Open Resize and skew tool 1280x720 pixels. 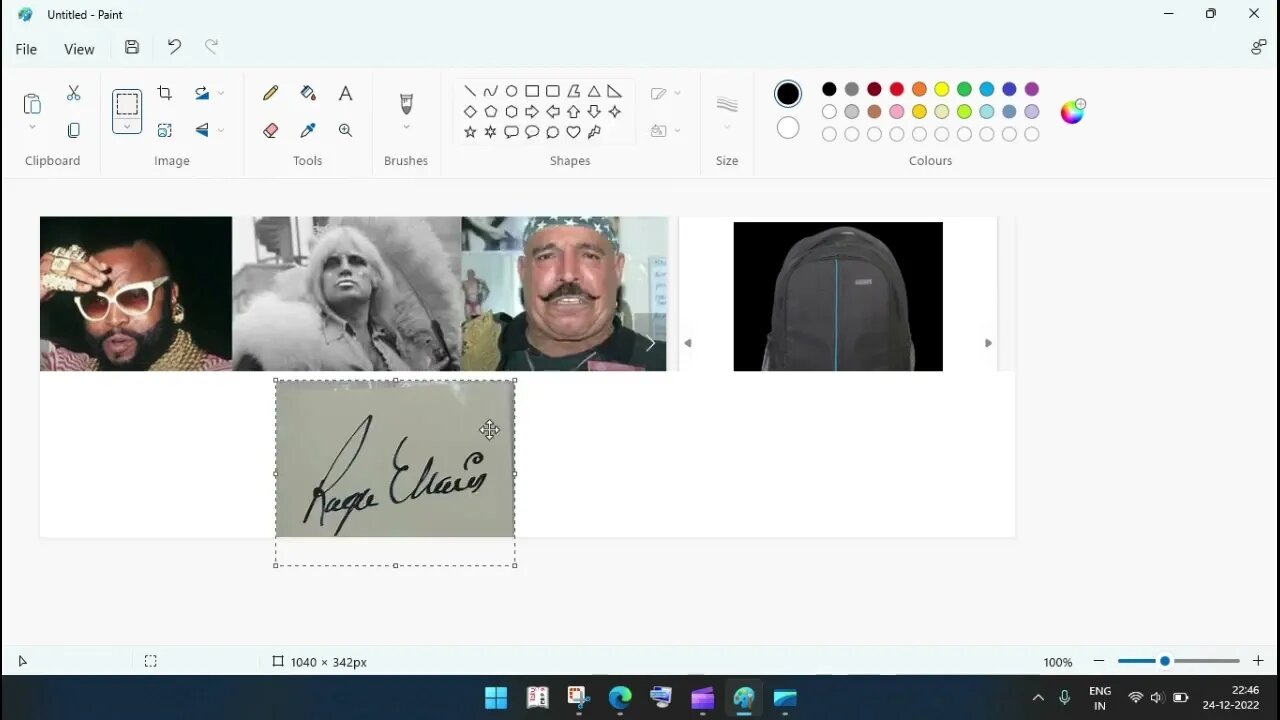165,130
